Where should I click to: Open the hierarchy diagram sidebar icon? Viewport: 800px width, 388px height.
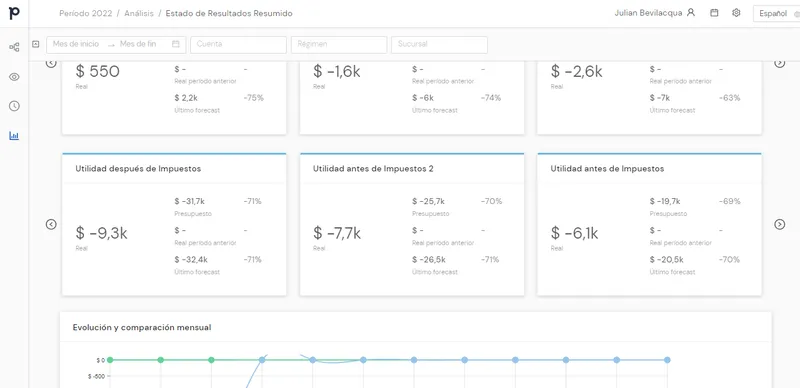(14, 47)
